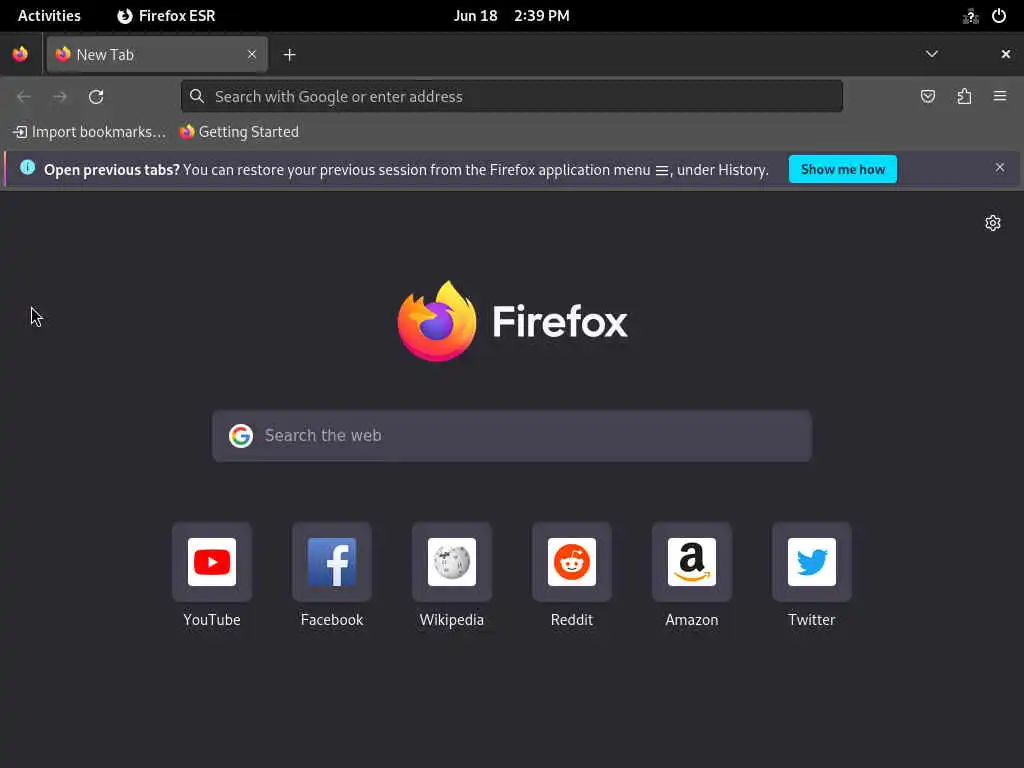This screenshot has width=1024, height=768.
Task: Expand the List all tabs chevron
Action: (x=932, y=54)
